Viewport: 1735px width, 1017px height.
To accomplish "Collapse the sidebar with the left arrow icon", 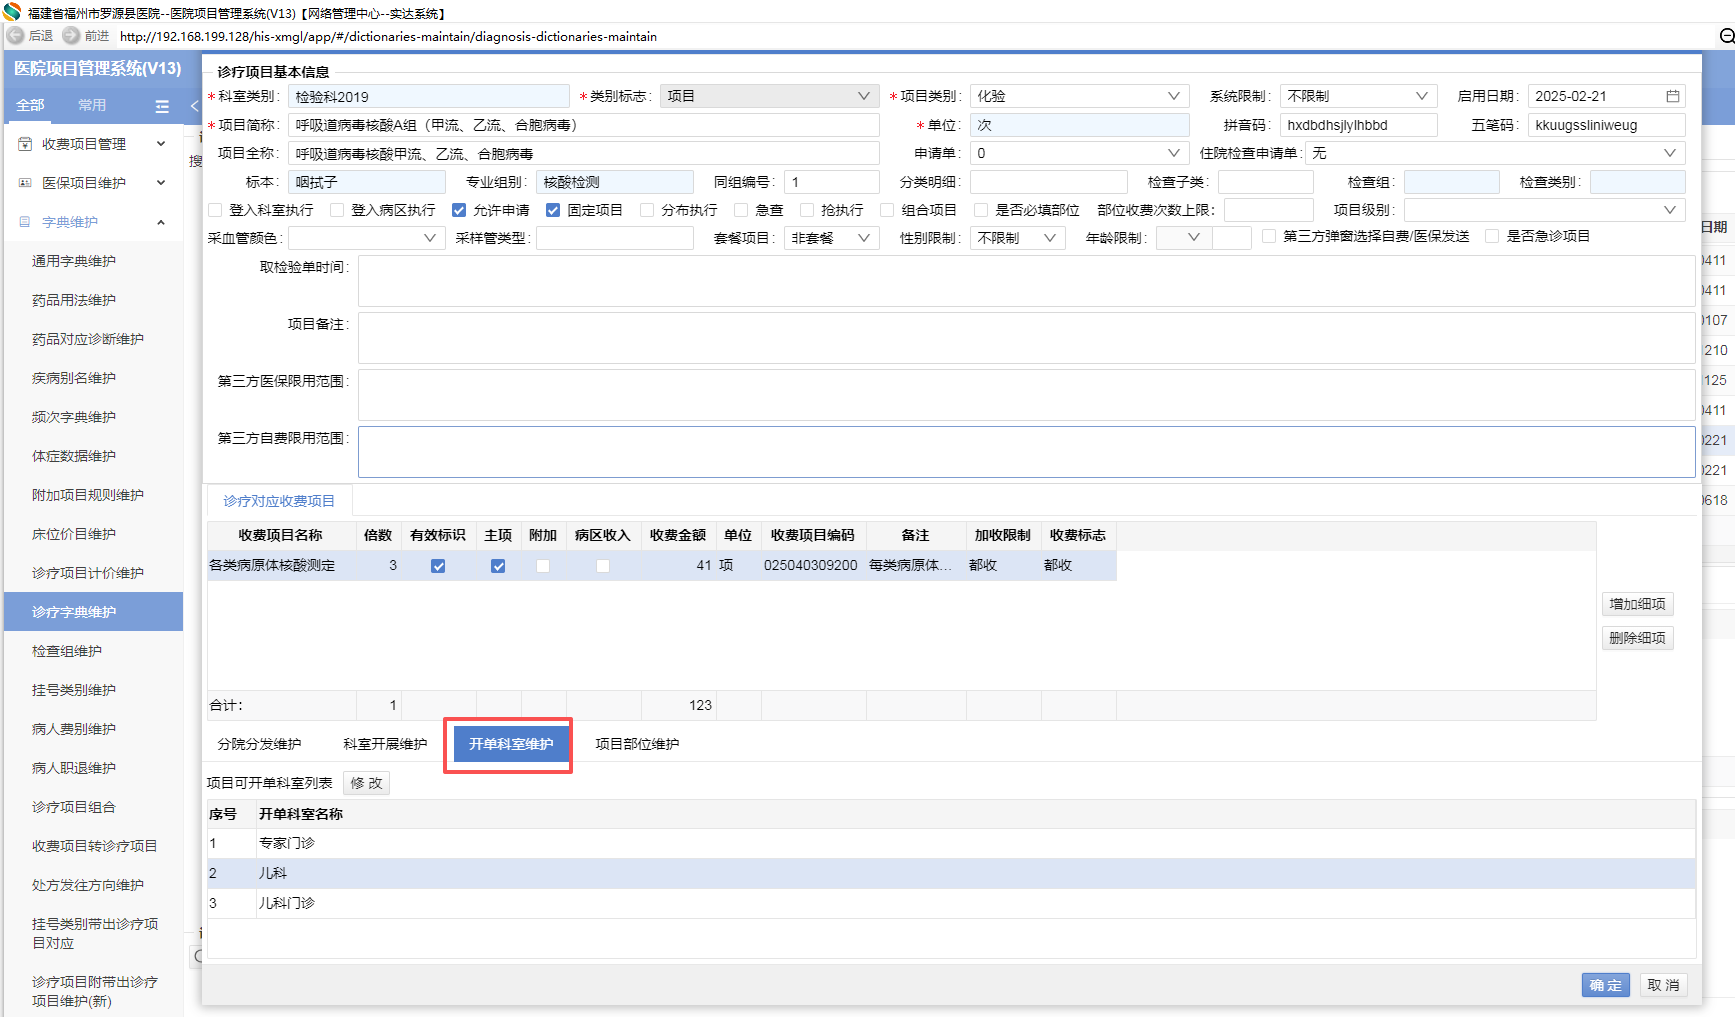I will click(194, 106).
